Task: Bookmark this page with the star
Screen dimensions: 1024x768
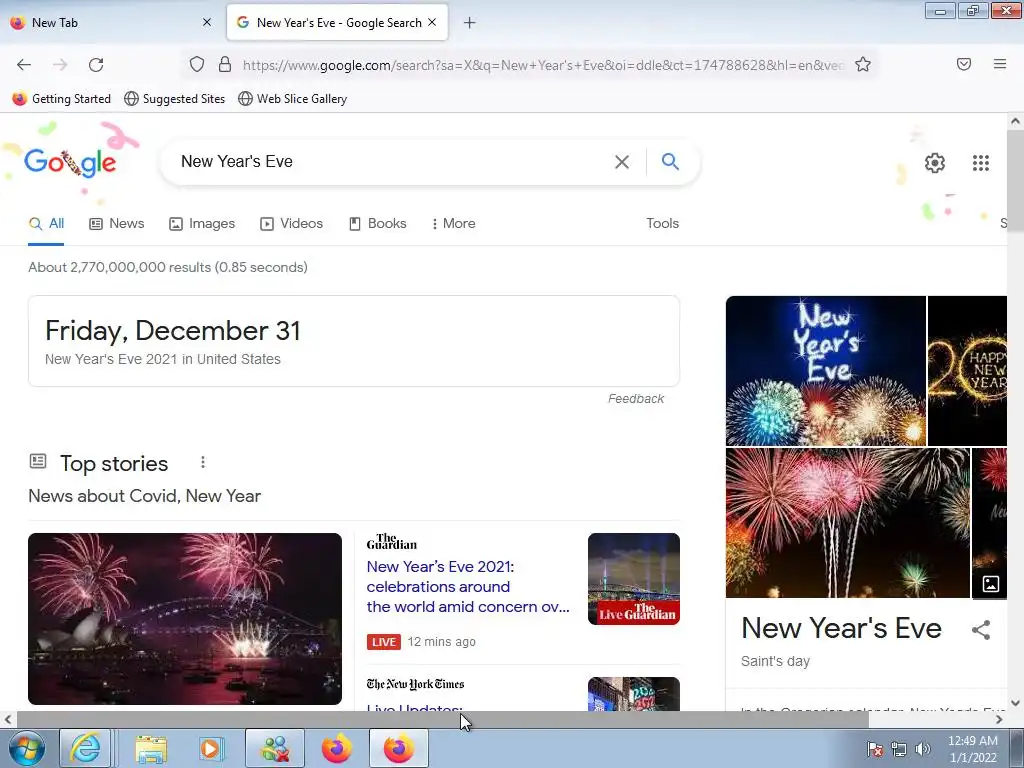Action: click(x=863, y=64)
